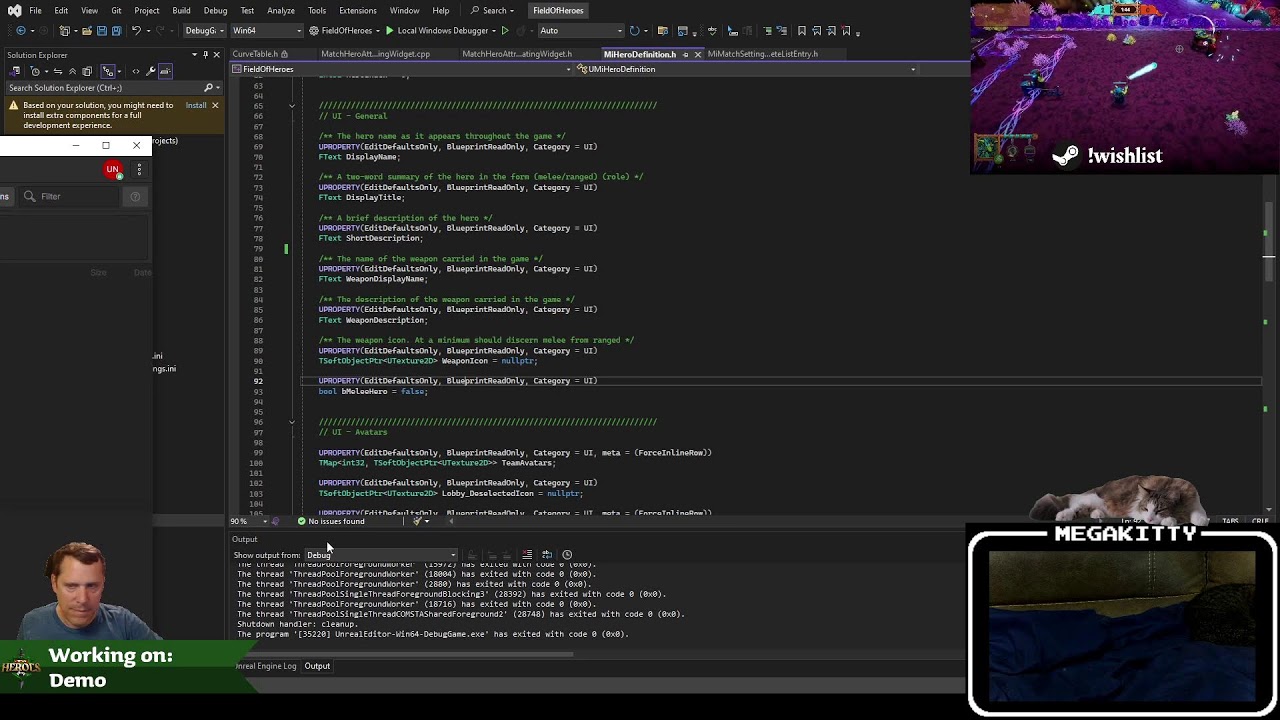The height and width of the screenshot is (720, 1280).
Task: Click the restart circular arrow icon
Action: 634,31
